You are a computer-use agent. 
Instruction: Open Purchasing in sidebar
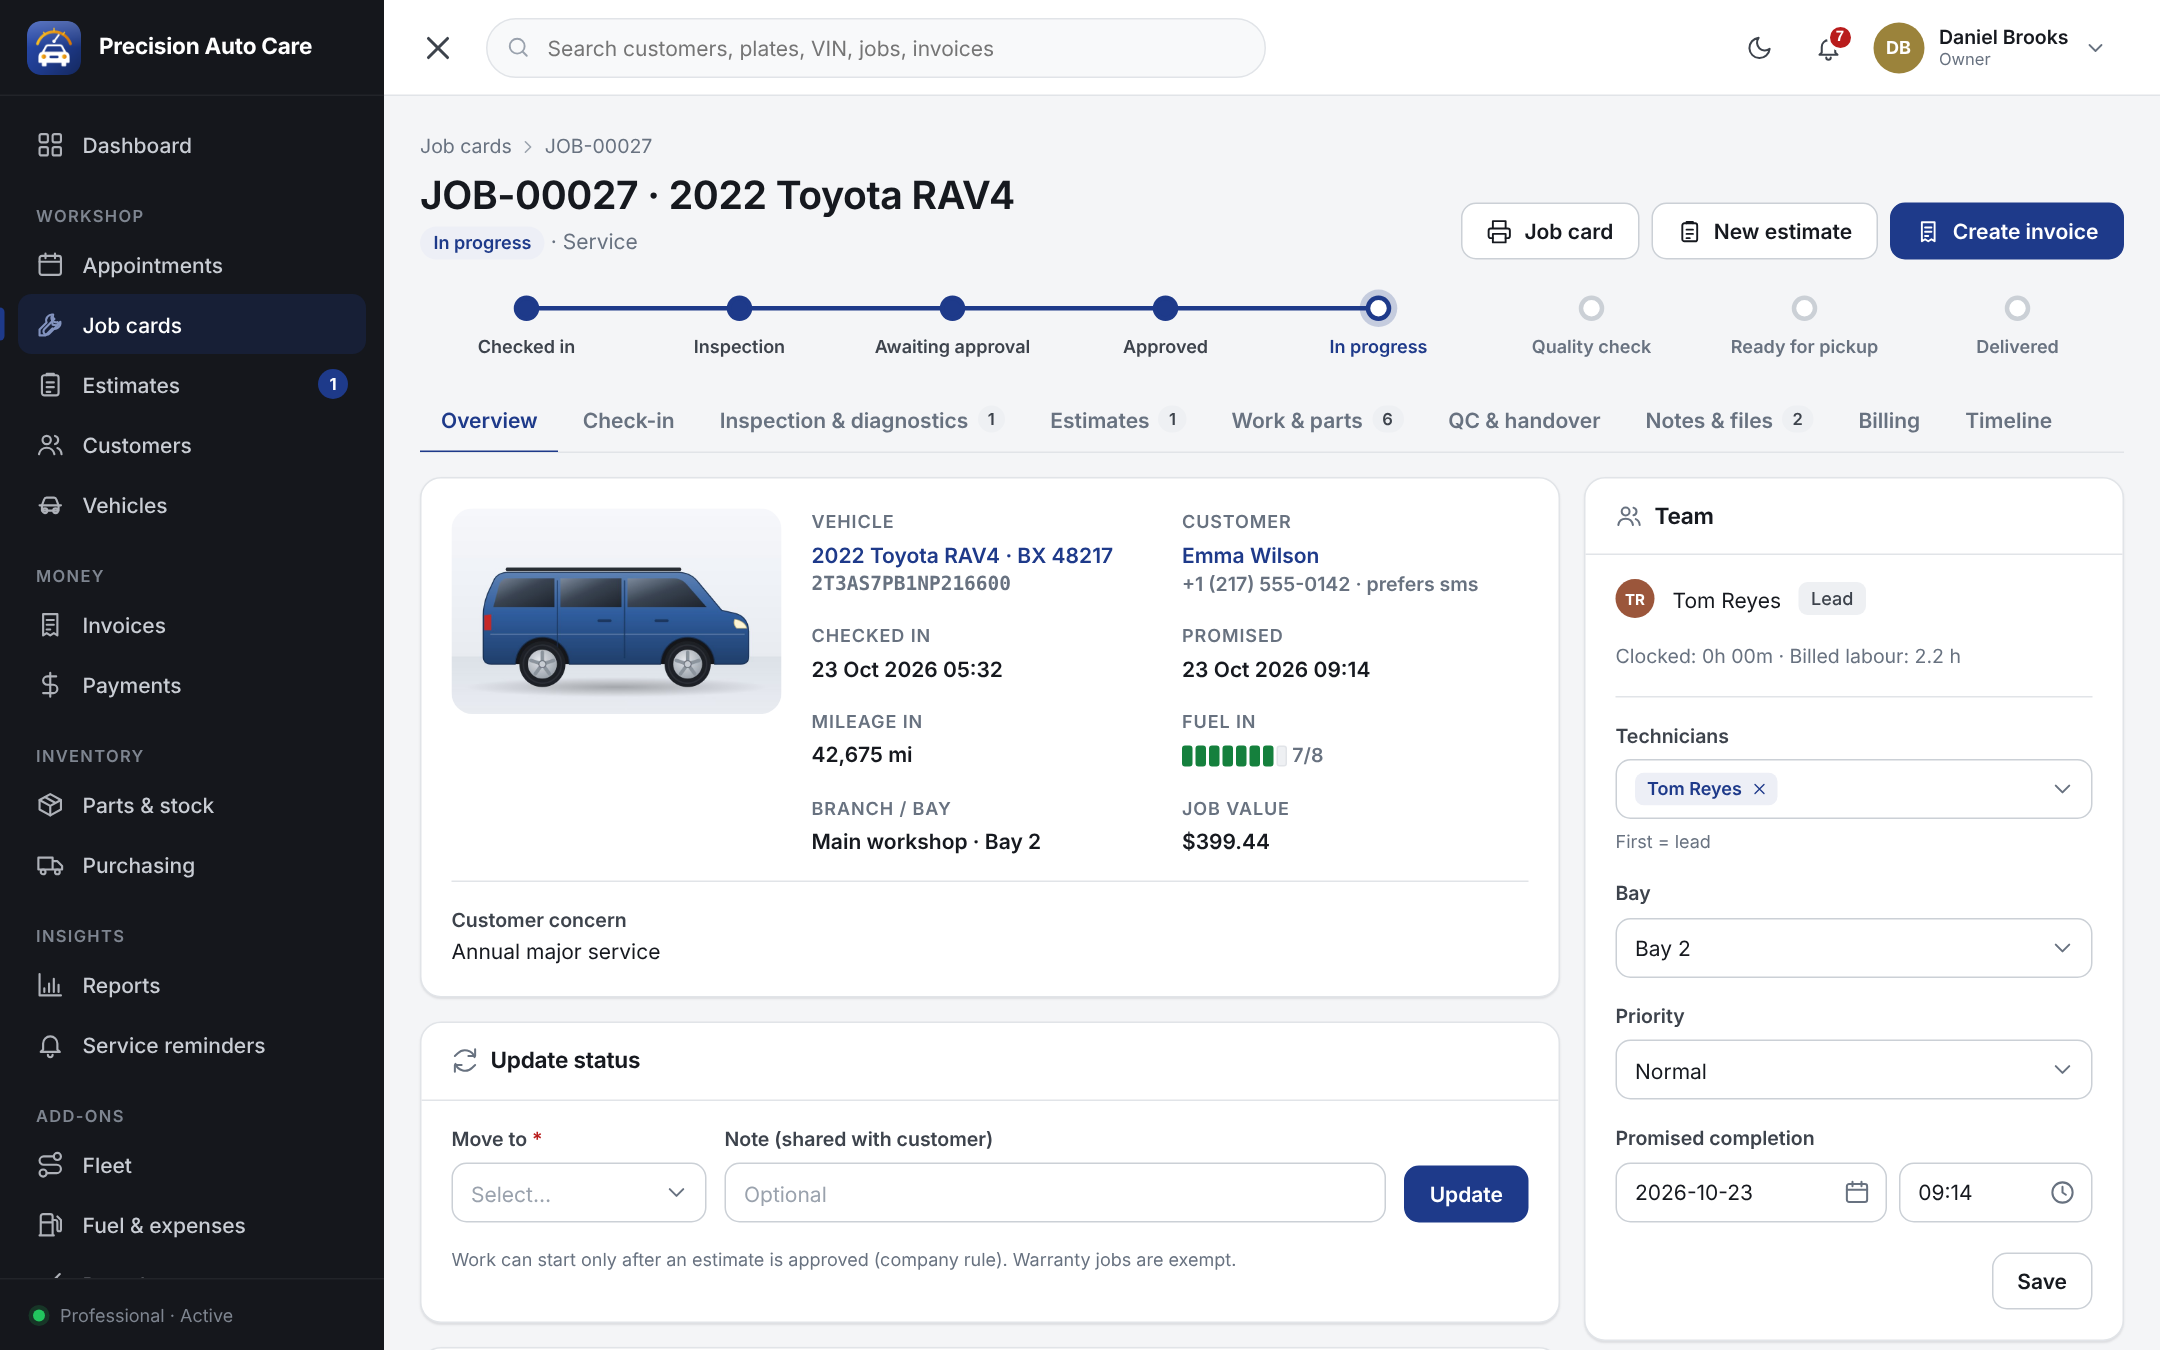(192, 865)
